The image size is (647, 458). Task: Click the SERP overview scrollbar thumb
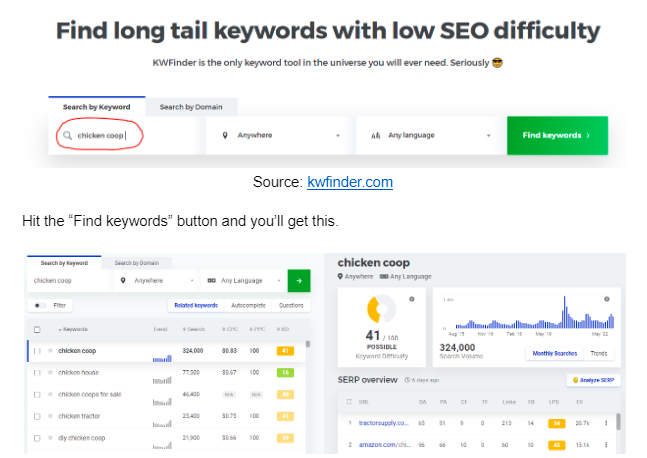click(618, 422)
